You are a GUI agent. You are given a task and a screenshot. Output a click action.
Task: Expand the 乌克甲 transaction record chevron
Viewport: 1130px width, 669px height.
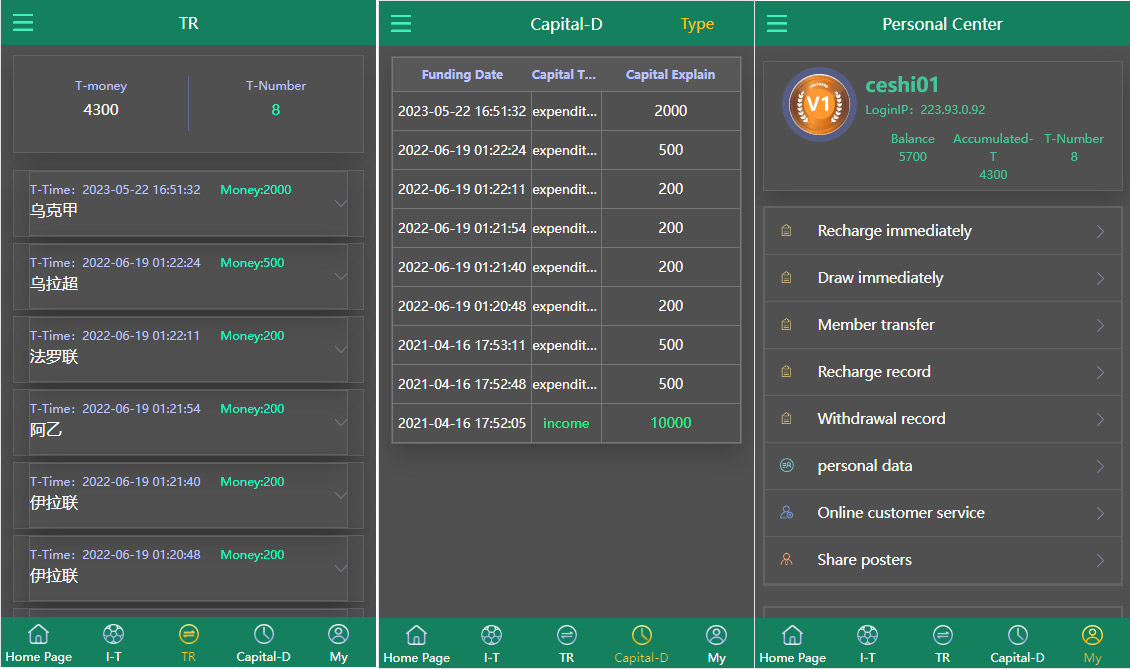point(341,203)
